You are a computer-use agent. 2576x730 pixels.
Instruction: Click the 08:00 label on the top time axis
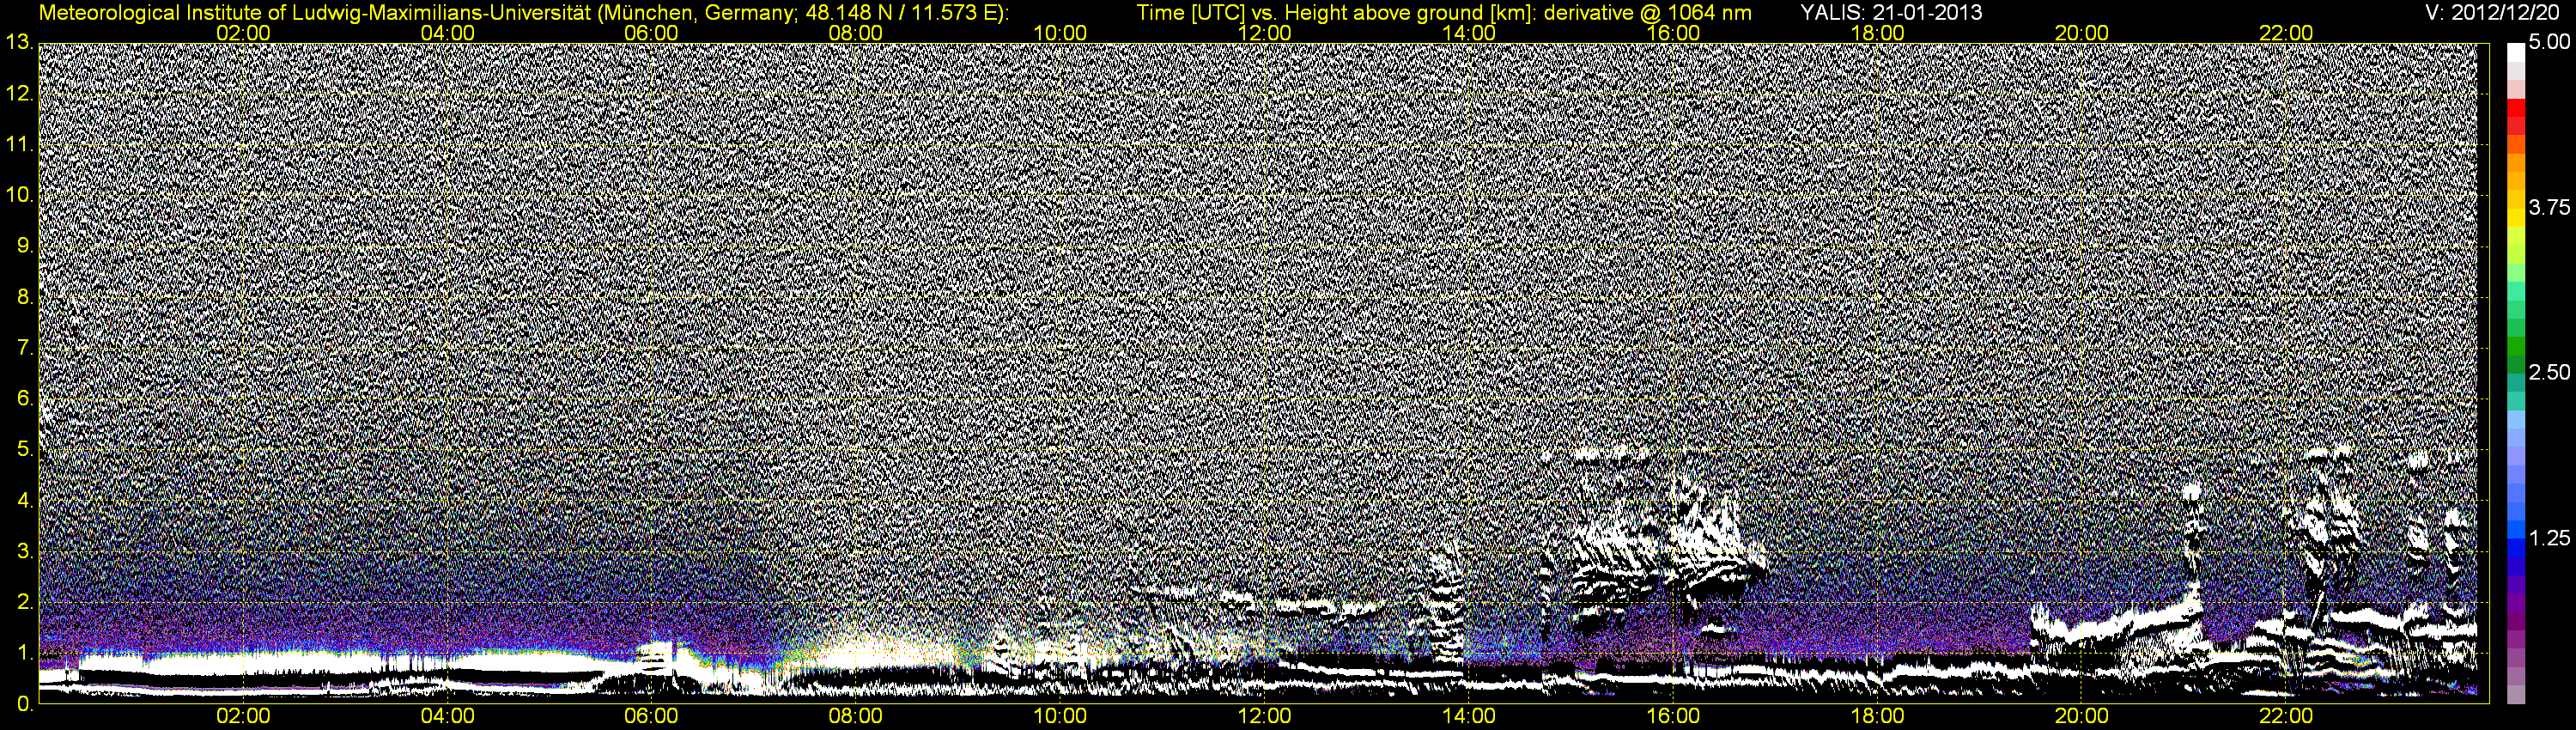tap(856, 33)
